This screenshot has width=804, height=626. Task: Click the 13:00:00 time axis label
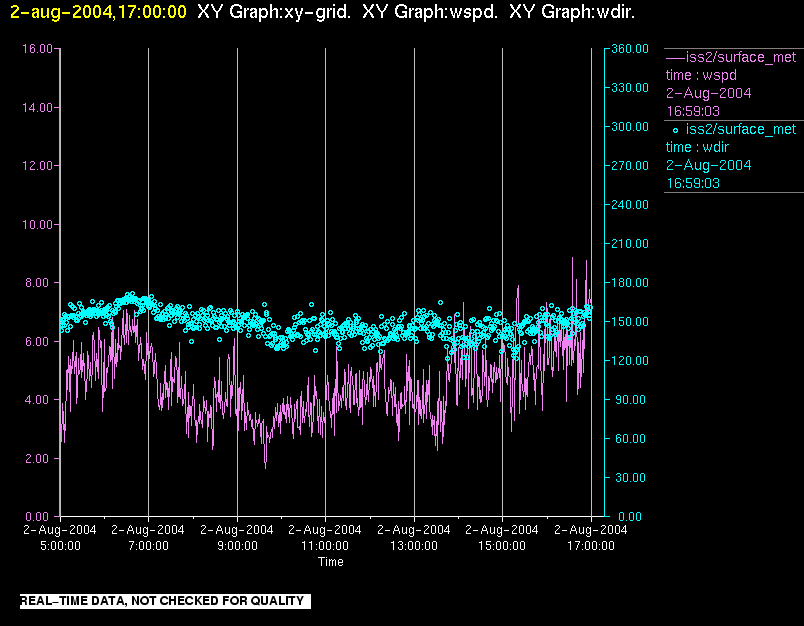coord(414,546)
